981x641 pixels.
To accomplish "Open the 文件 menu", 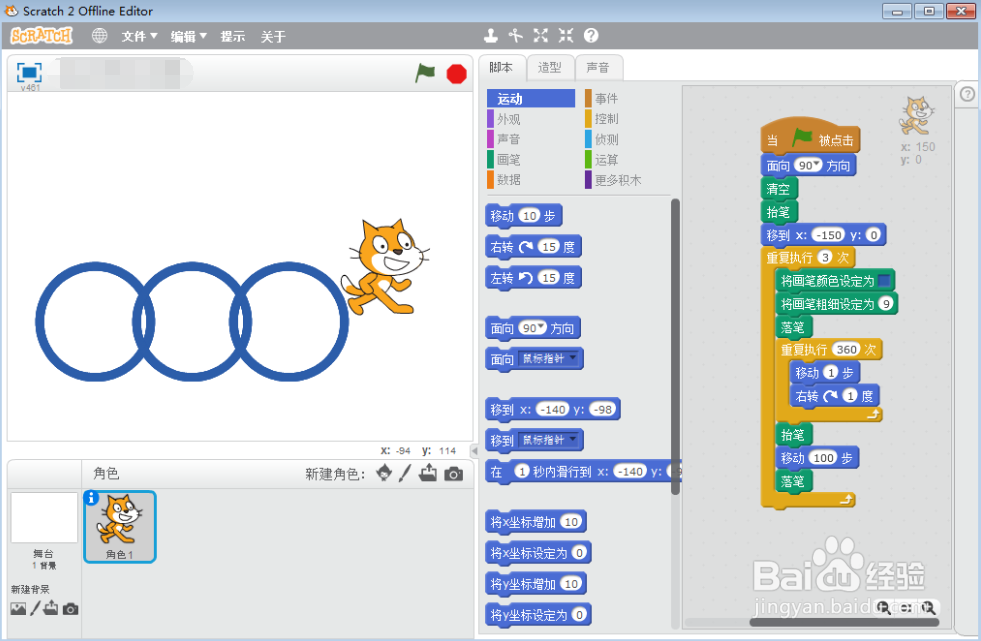I will point(139,36).
